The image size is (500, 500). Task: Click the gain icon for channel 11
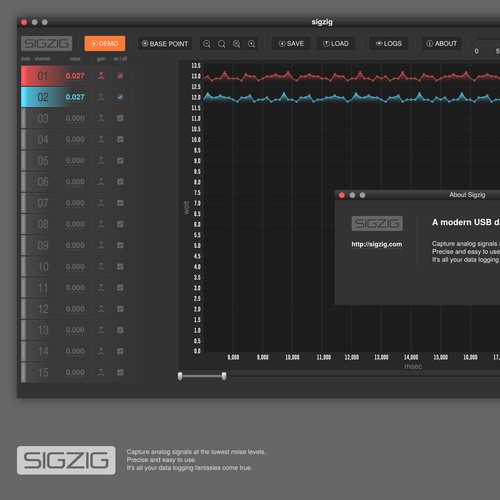point(101,288)
